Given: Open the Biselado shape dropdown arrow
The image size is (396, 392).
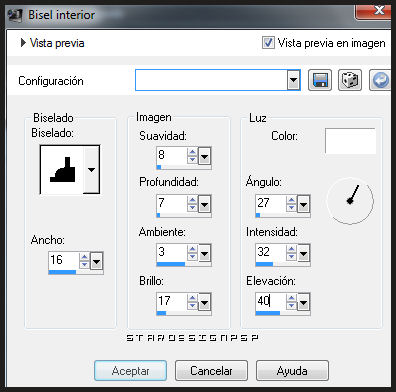Looking at the screenshot, I should coord(91,169).
